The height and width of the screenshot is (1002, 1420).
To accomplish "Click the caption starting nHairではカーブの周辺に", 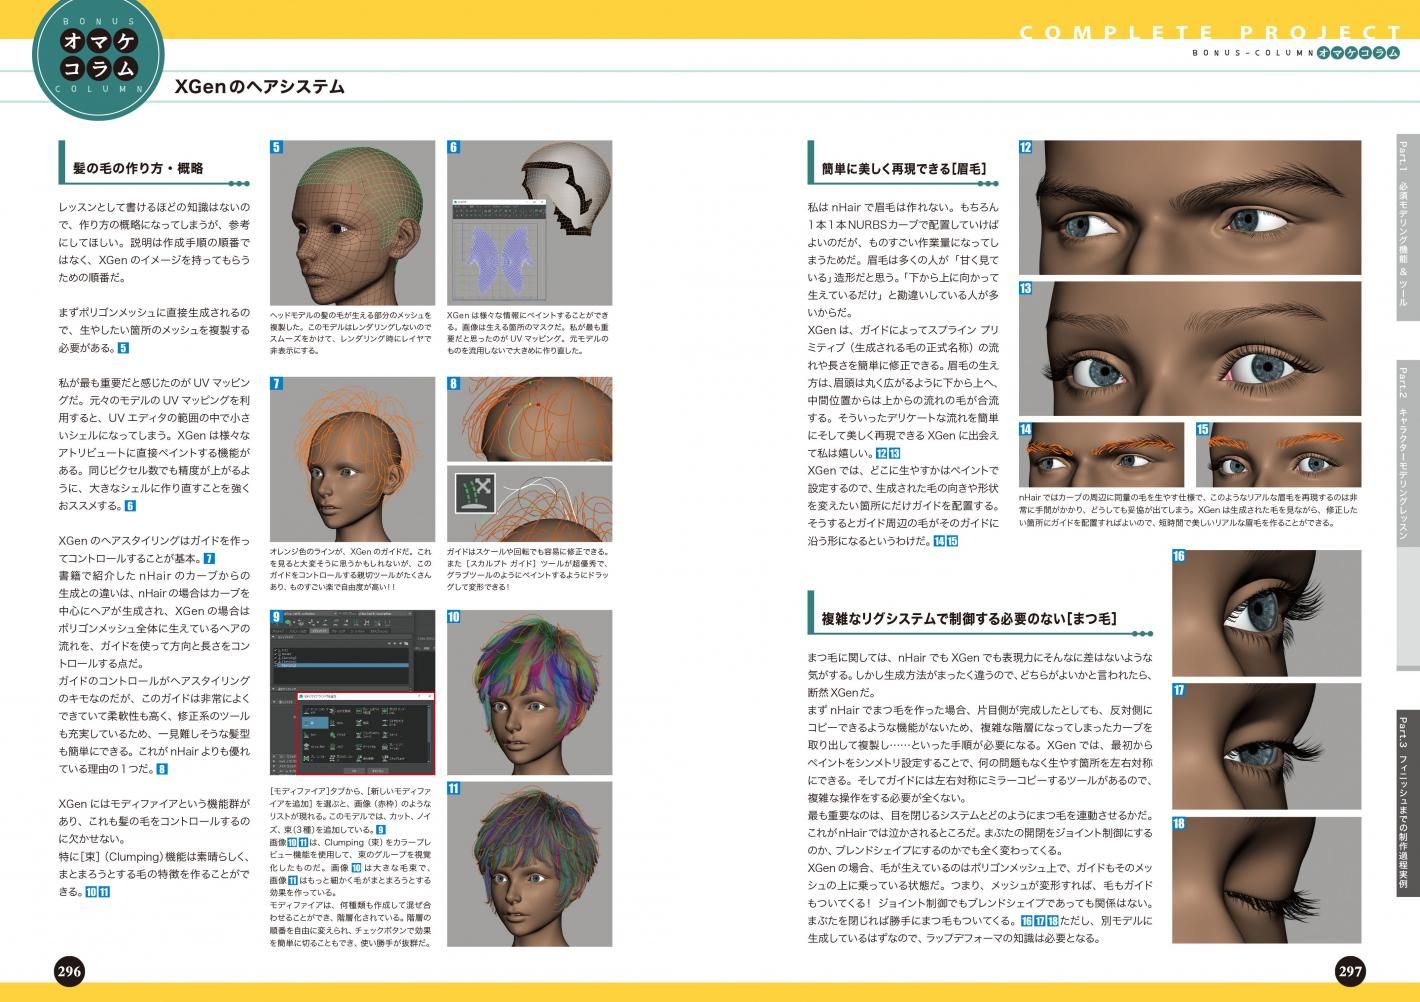I will click(1190, 509).
